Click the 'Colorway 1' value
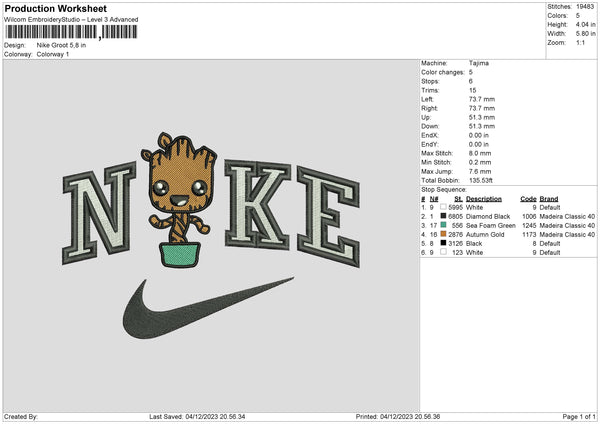Viewport: 600px width, 424px height. (x=53, y=54)
